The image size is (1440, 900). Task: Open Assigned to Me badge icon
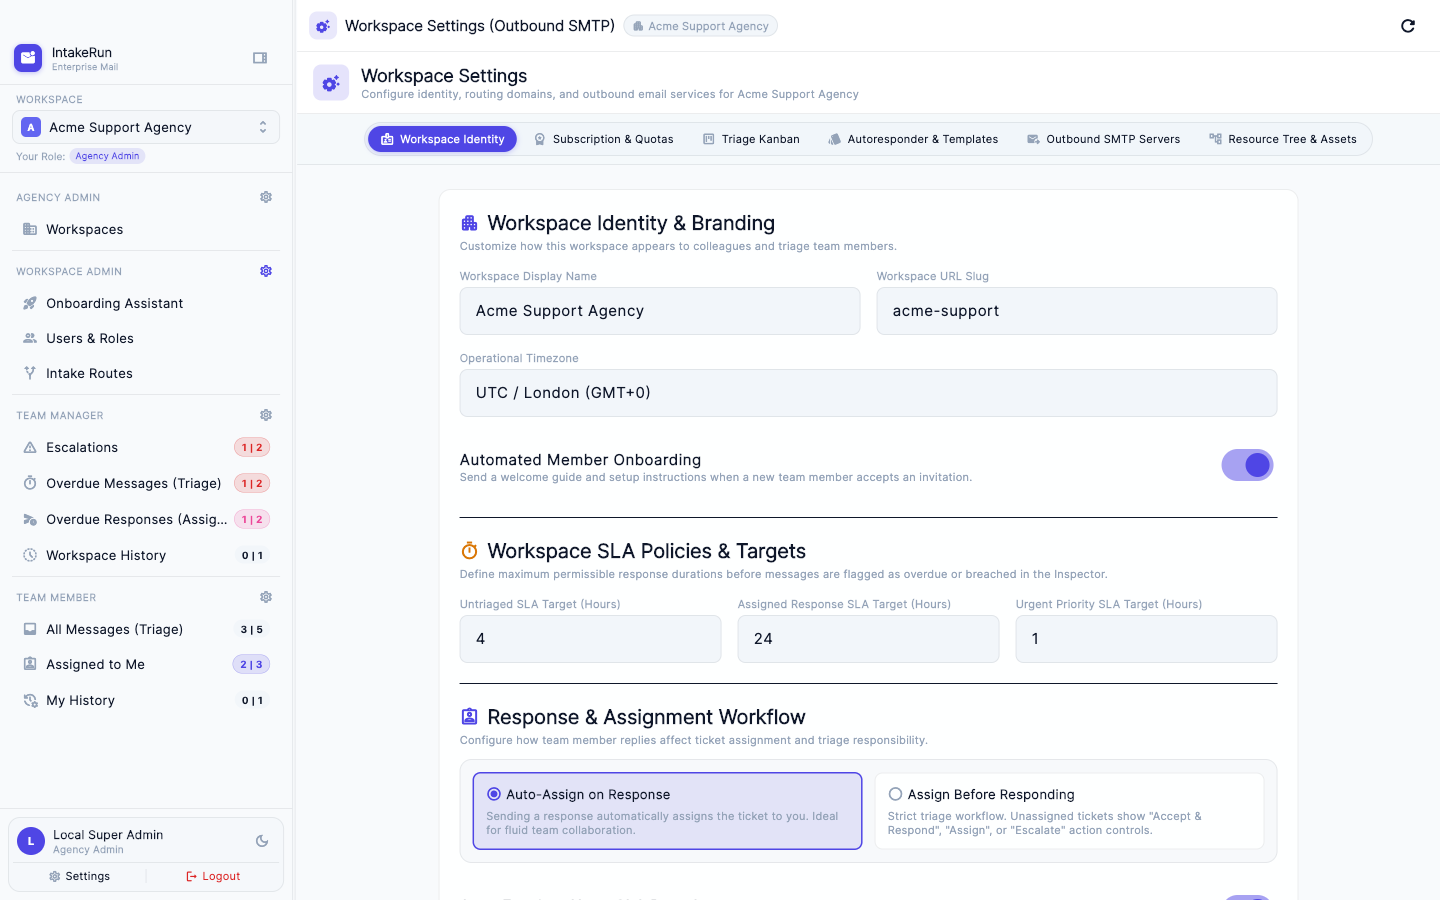(x=30, y=664)
